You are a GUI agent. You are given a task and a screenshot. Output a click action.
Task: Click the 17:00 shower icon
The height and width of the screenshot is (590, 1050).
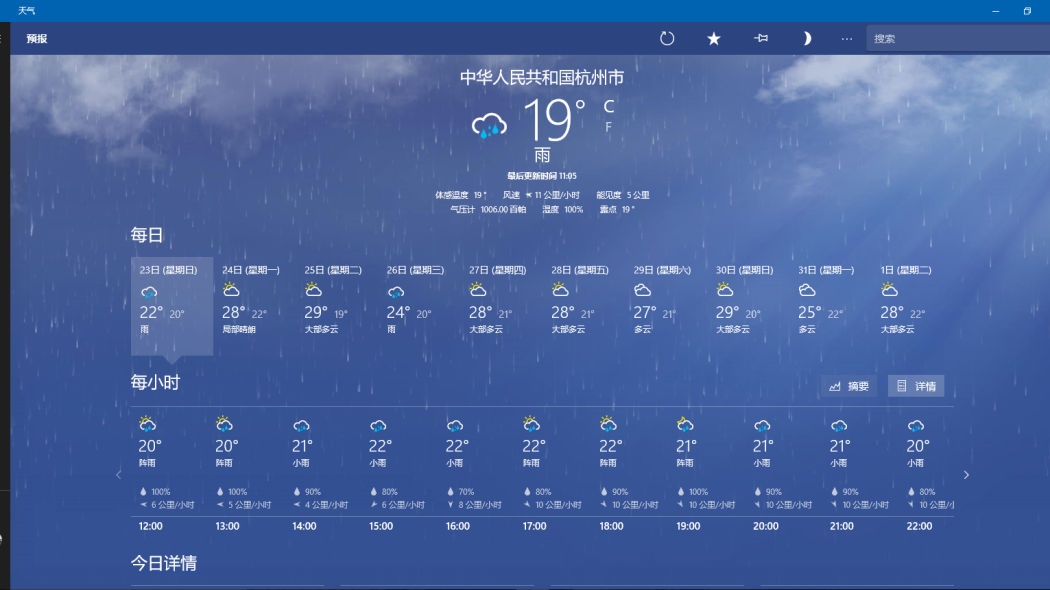[x=532, y=424]
